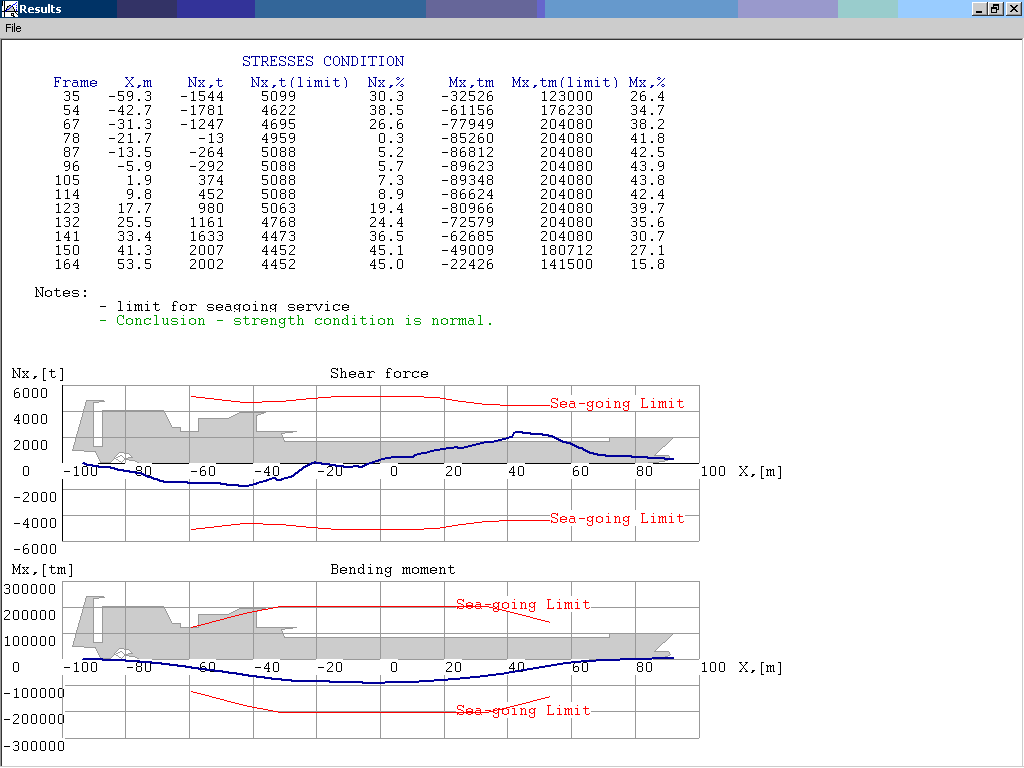This screenshot has width=1024, height=768.
Task: Click Mx limit value 123000
Action: pyautogui.click(x=566, y=97)
